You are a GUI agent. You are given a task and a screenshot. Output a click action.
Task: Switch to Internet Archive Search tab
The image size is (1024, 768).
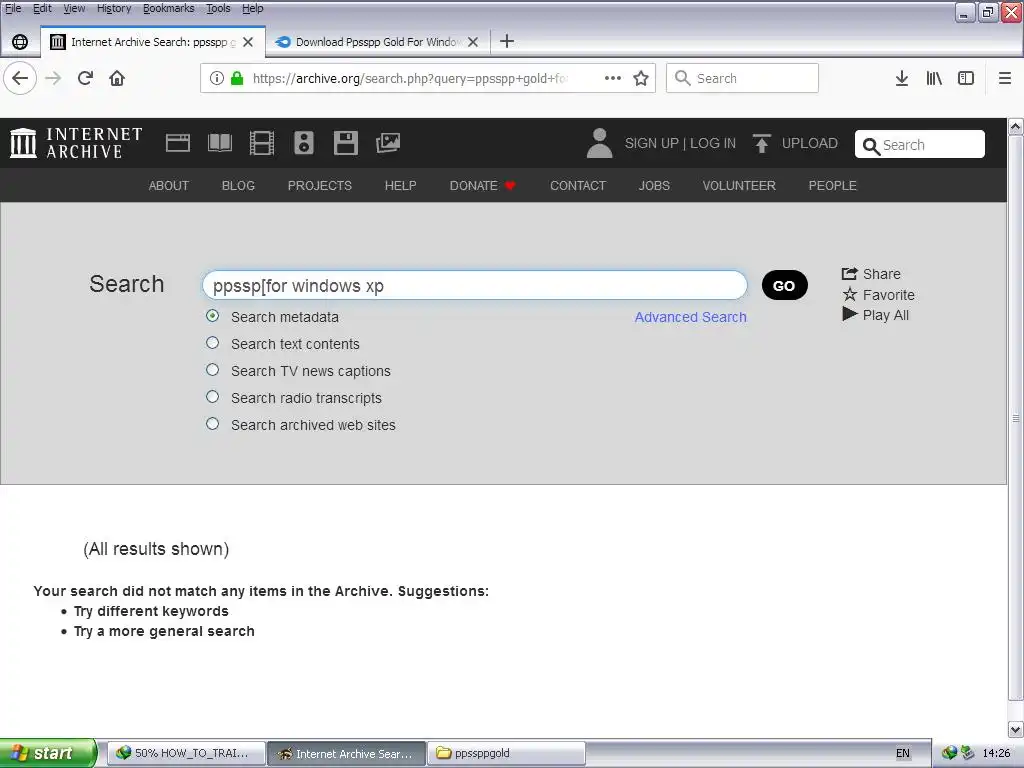153,42
